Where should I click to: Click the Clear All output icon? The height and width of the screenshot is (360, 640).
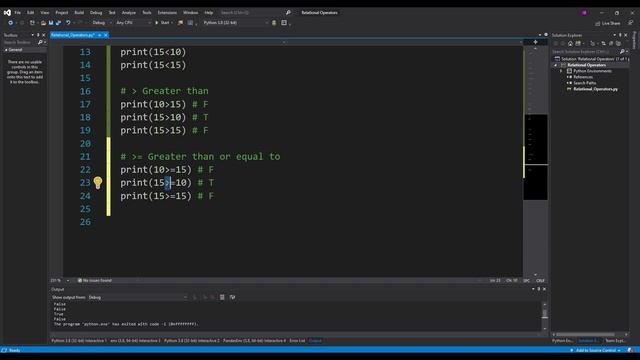click(222, 298)
